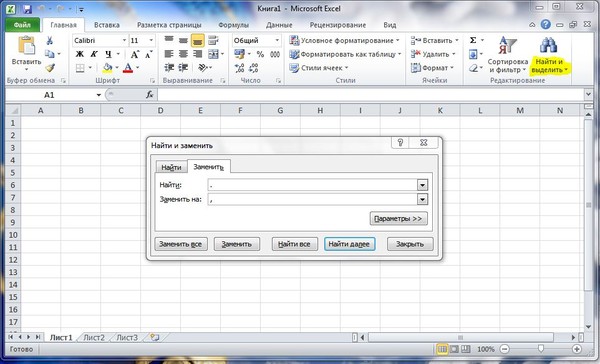Align cell text left
The height and width of the screenshot is (364, 600).
pyautogui.click(x=169, y=54)
